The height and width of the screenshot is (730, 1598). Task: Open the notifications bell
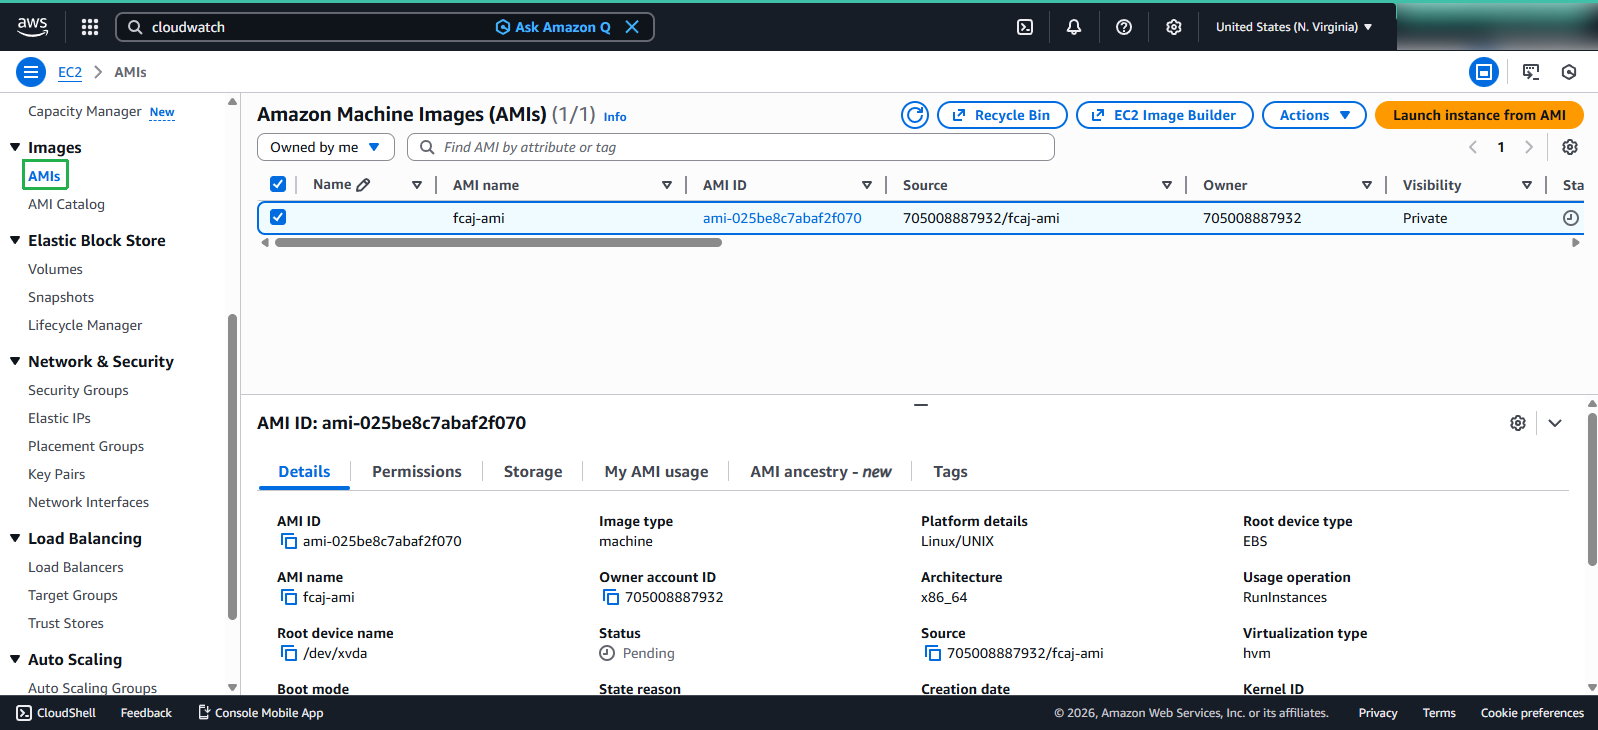[1074, 27]
